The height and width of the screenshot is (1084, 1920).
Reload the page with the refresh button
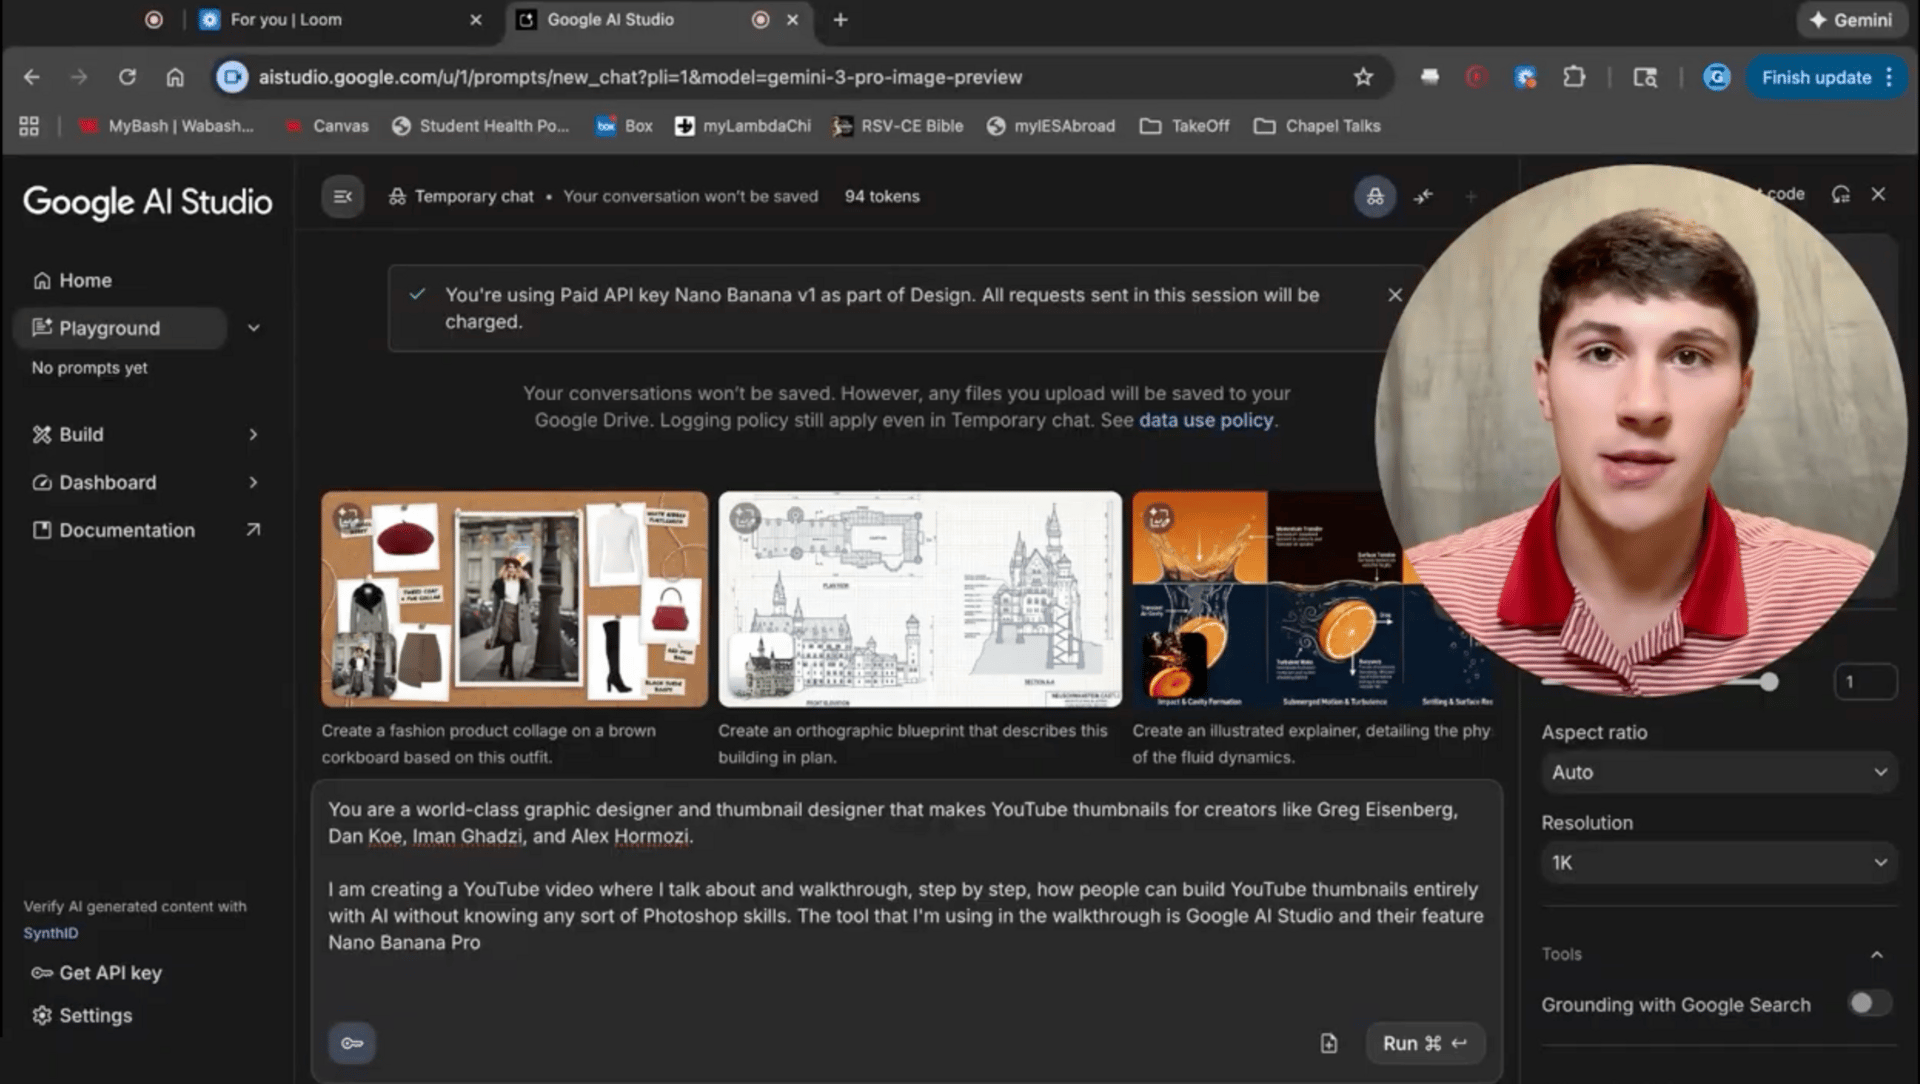point(127,77)
